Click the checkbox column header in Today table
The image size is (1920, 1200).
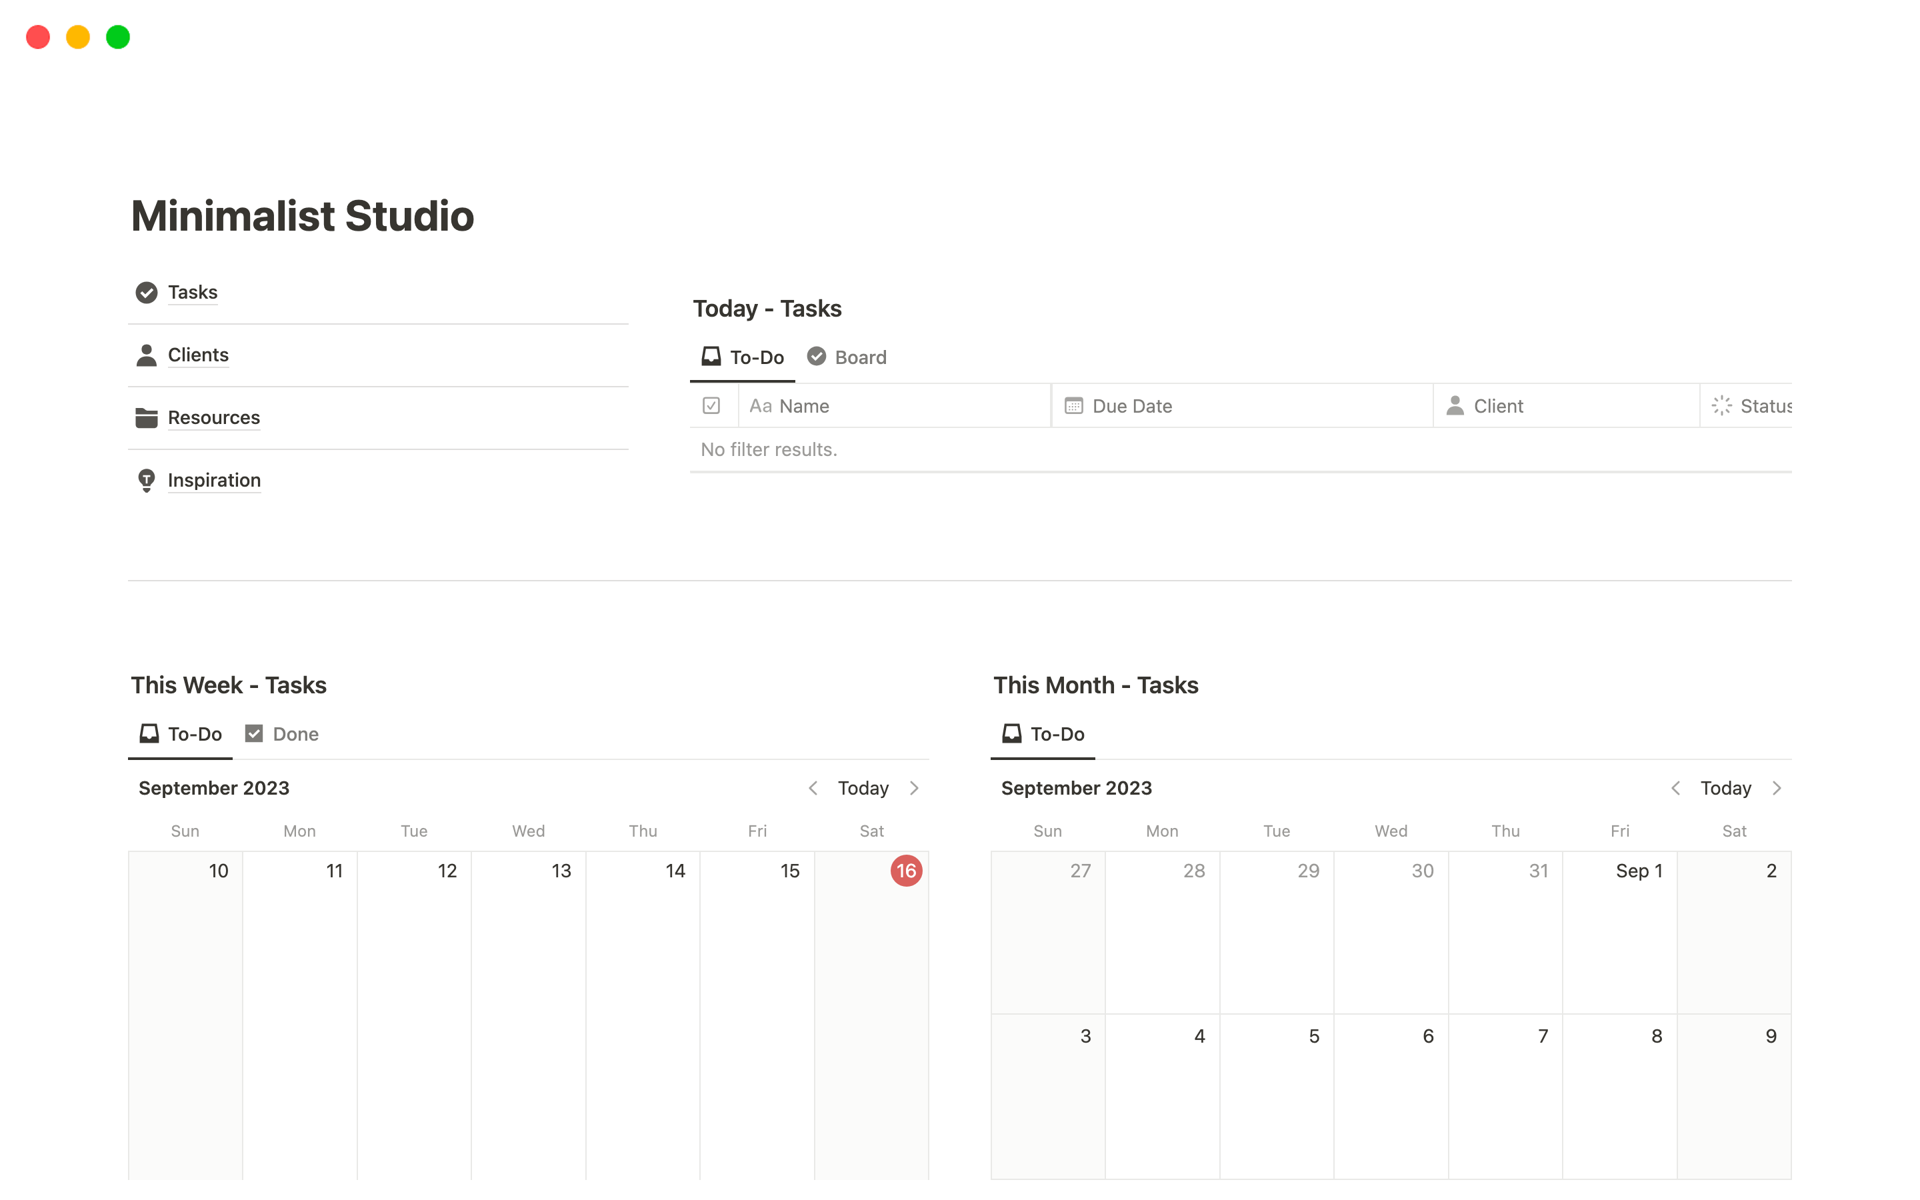point(711,406)
